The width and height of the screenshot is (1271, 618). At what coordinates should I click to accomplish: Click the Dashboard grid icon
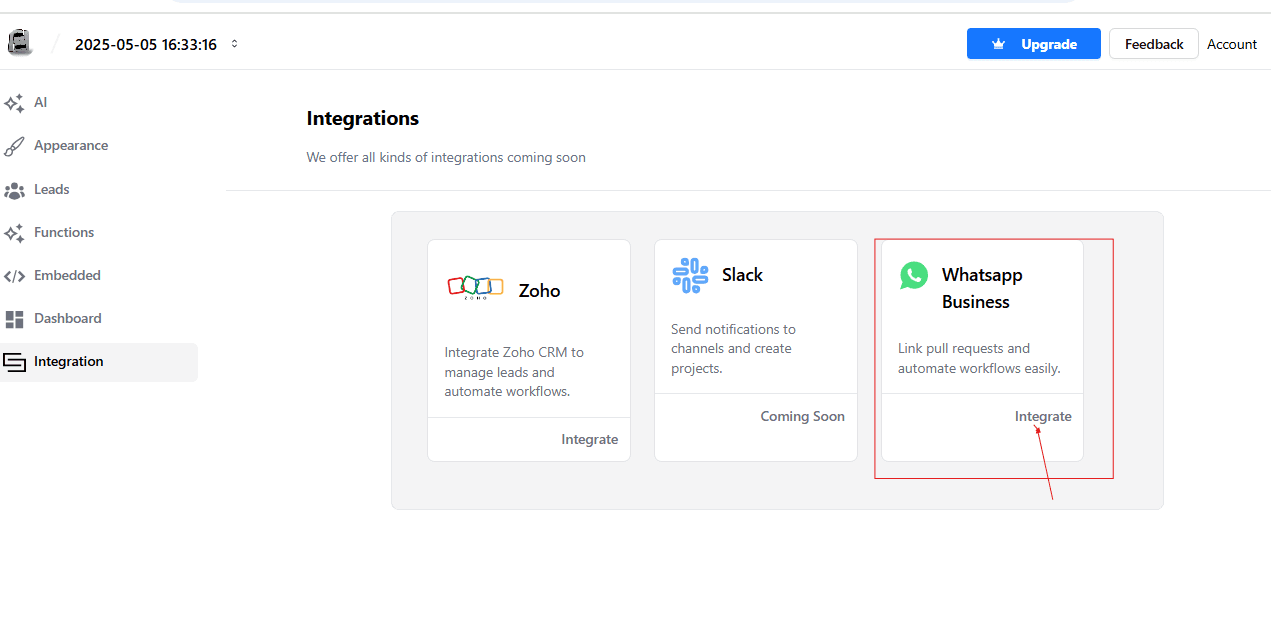click(14, 319)
